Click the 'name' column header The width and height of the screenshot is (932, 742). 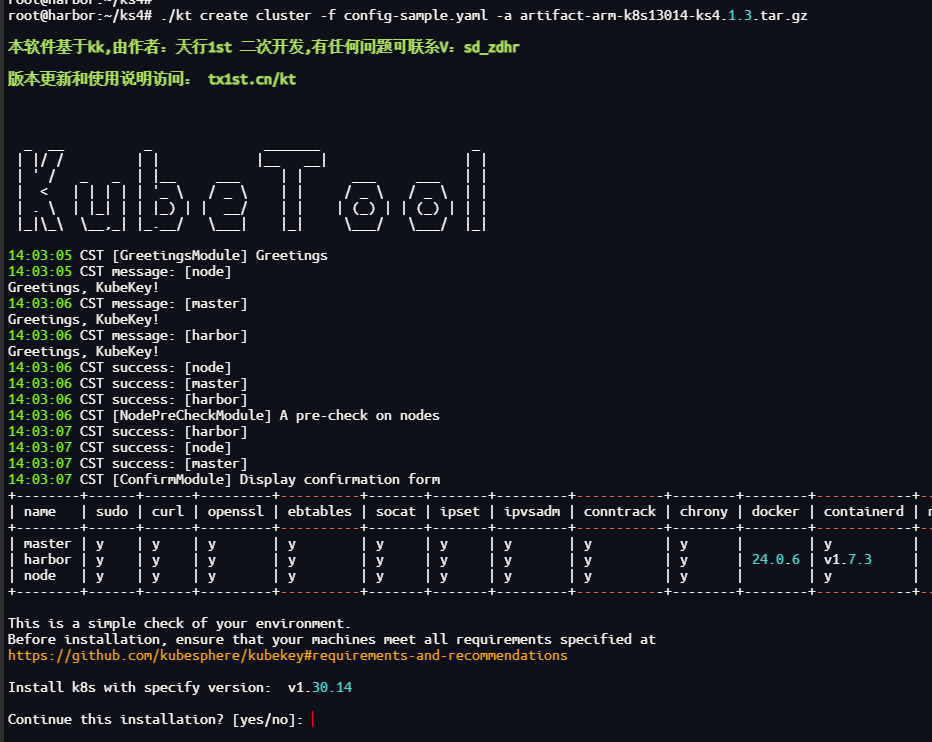point(40,511)
